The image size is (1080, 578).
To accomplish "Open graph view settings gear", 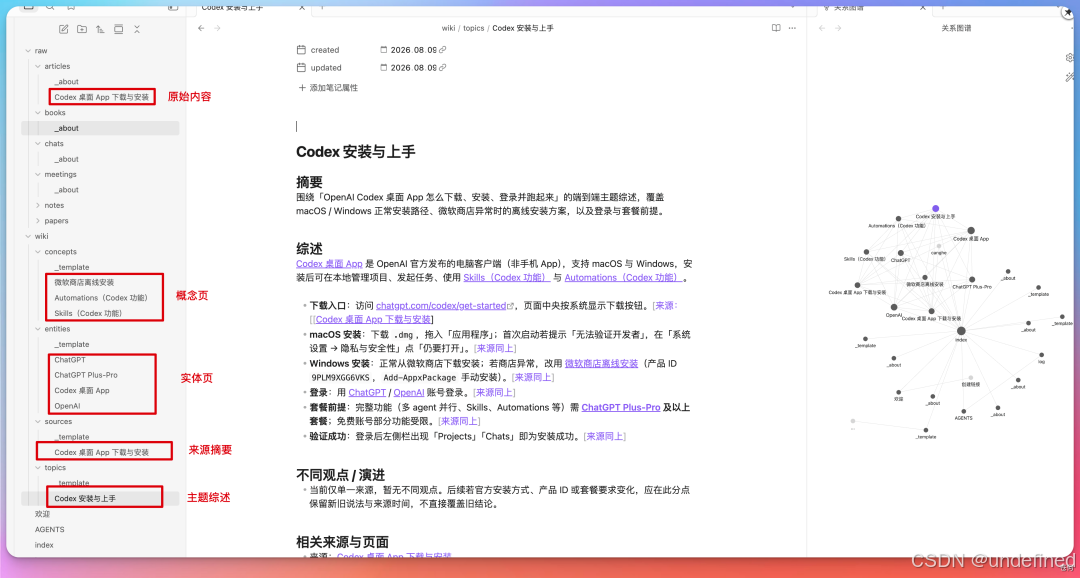I will (x=1070, y=57).
